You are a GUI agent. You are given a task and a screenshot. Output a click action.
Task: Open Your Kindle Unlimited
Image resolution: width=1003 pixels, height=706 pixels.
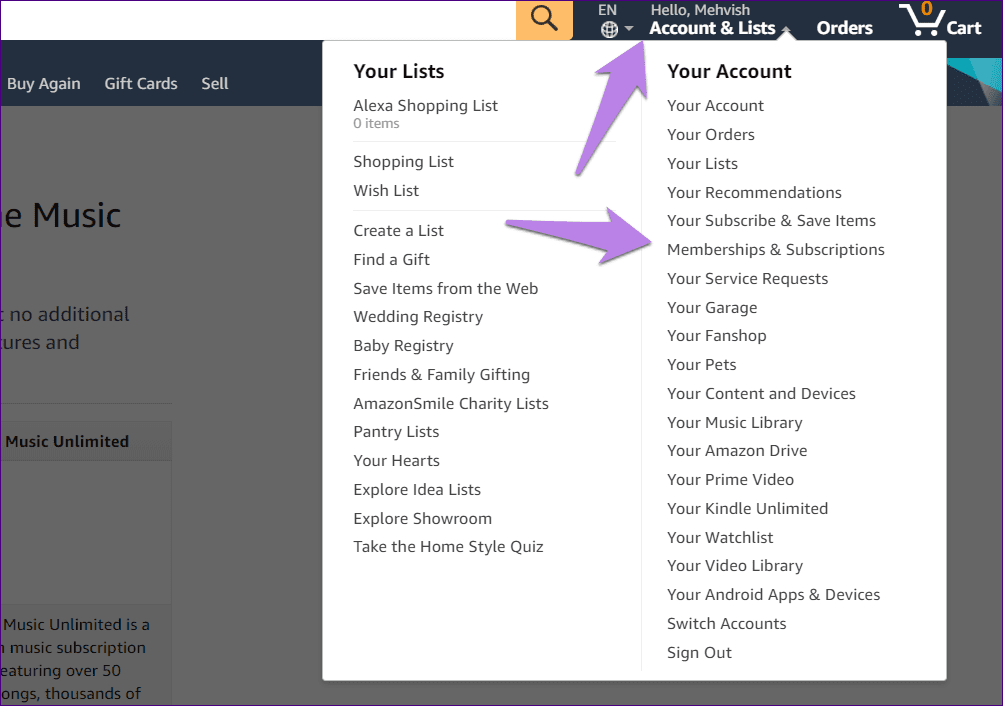748,509
